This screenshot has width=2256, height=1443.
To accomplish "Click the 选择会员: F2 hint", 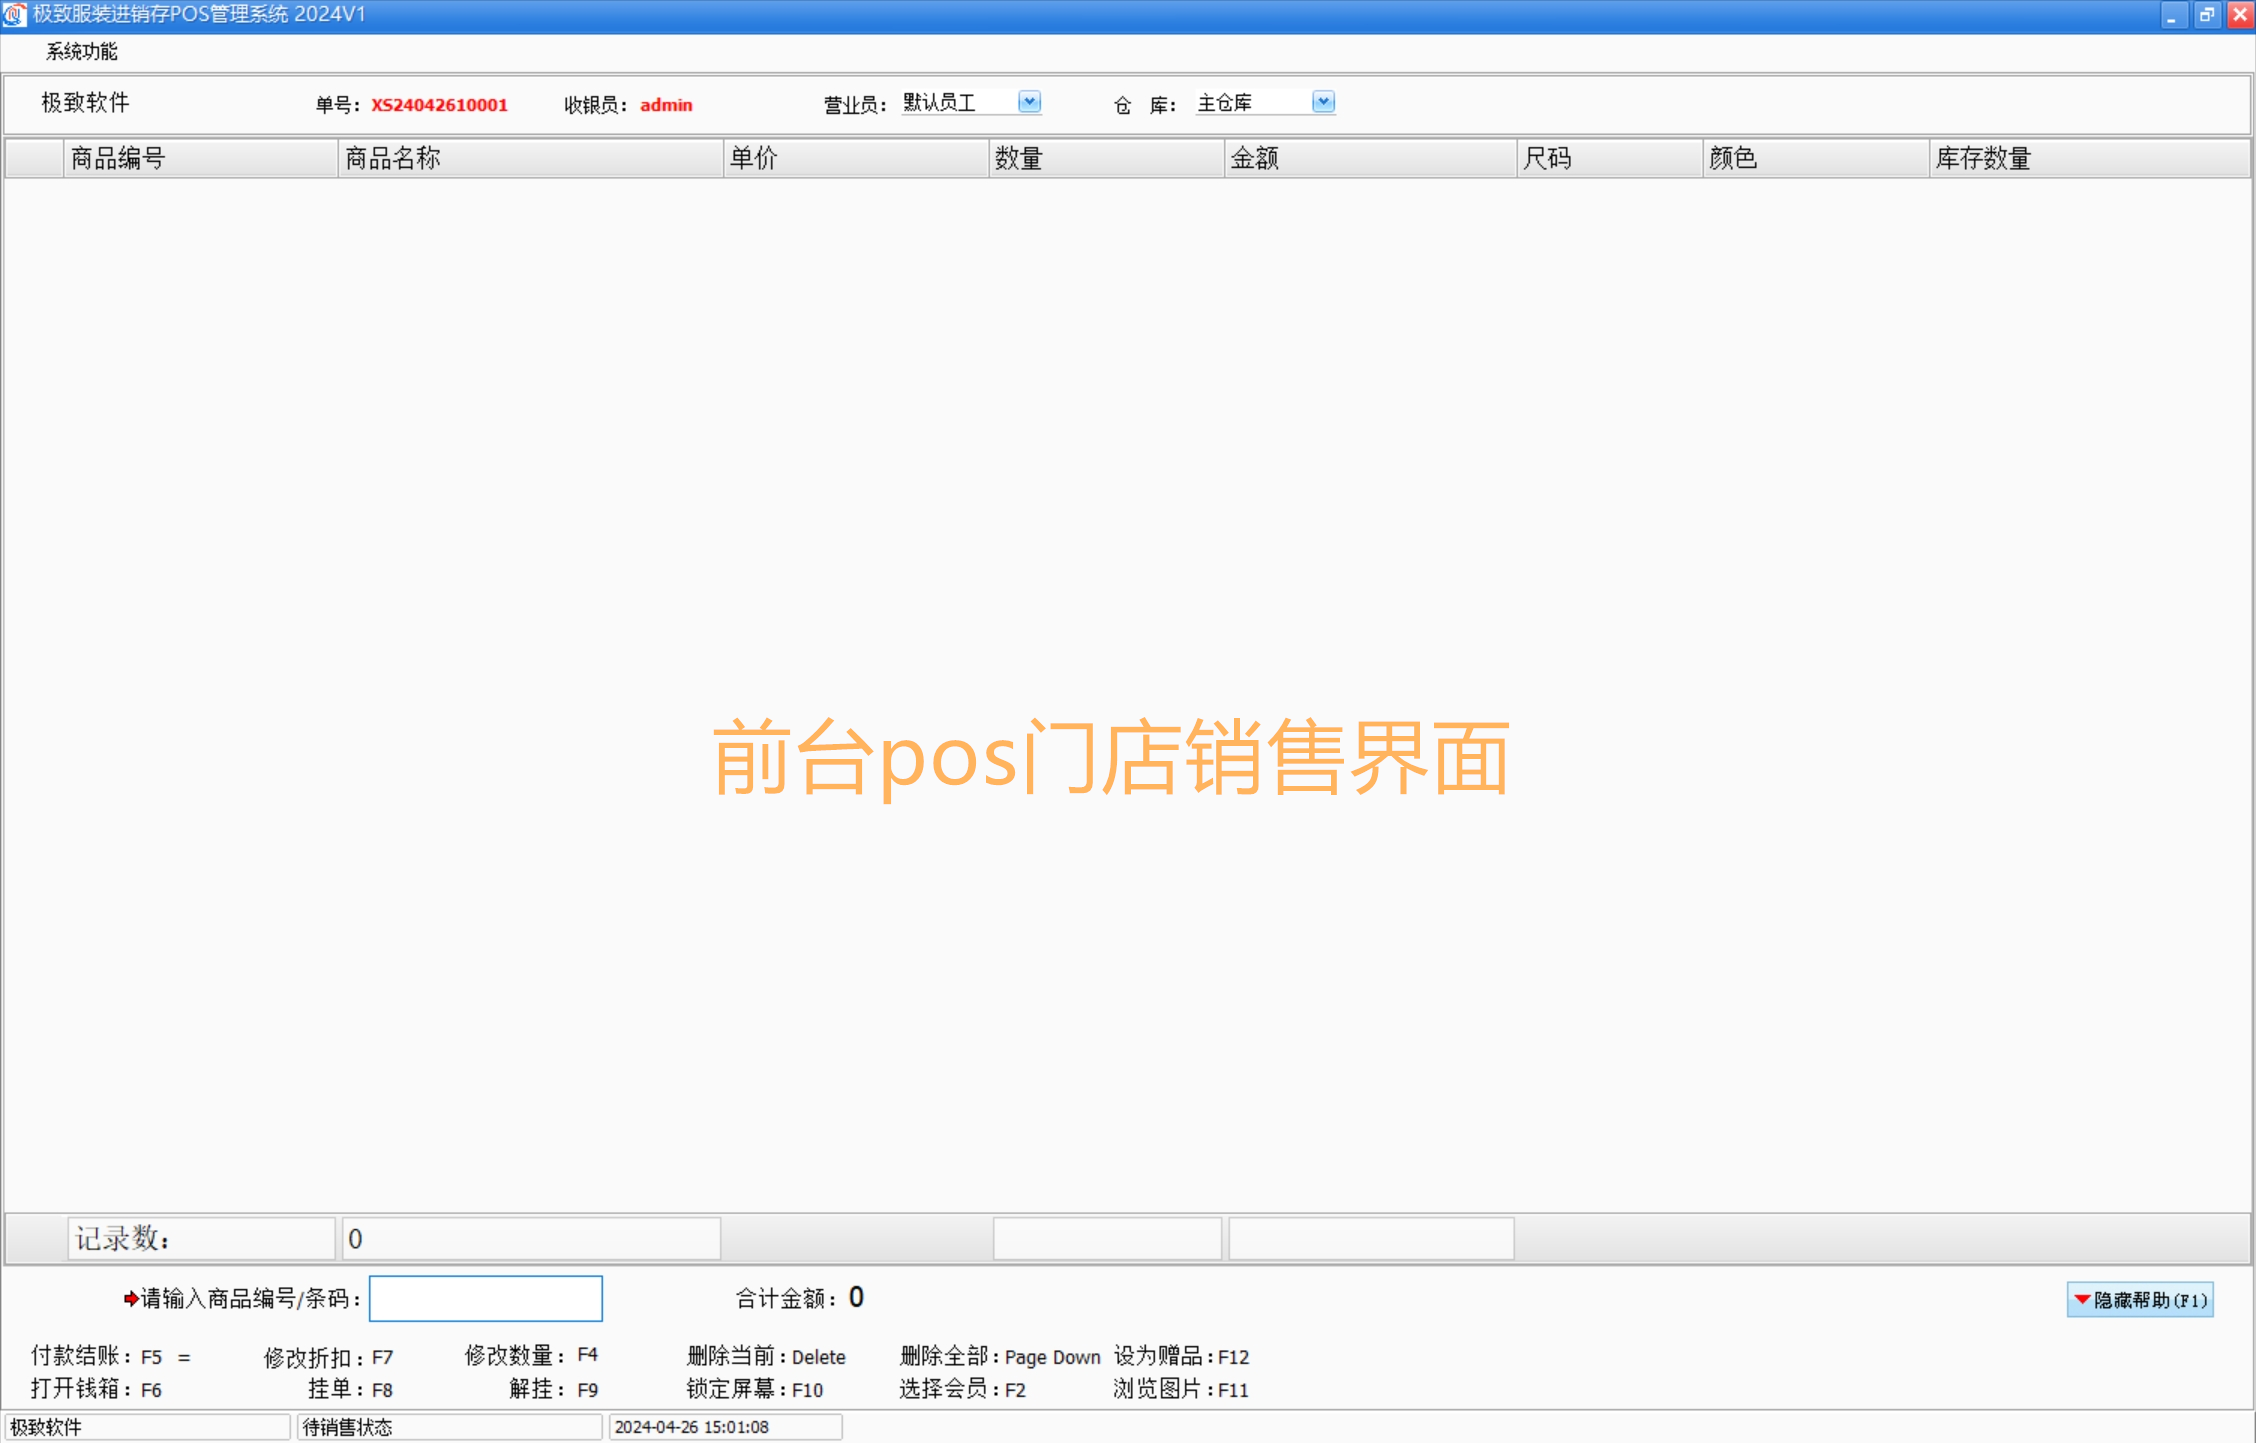I will 962,1389.
